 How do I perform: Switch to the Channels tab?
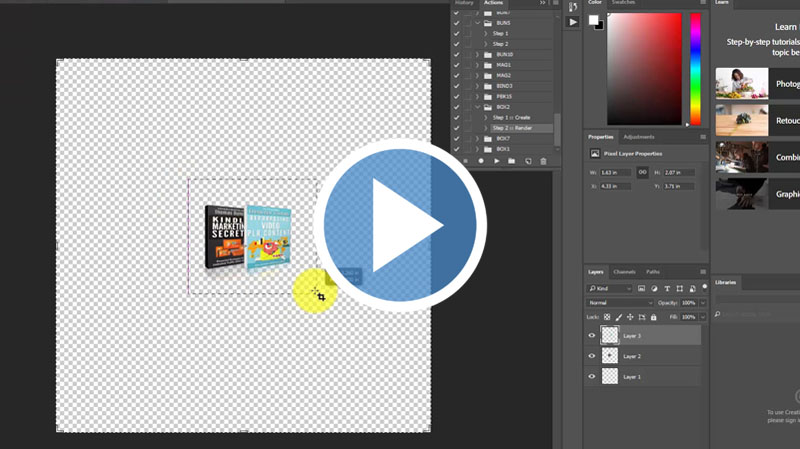click(x=624, y=272)
